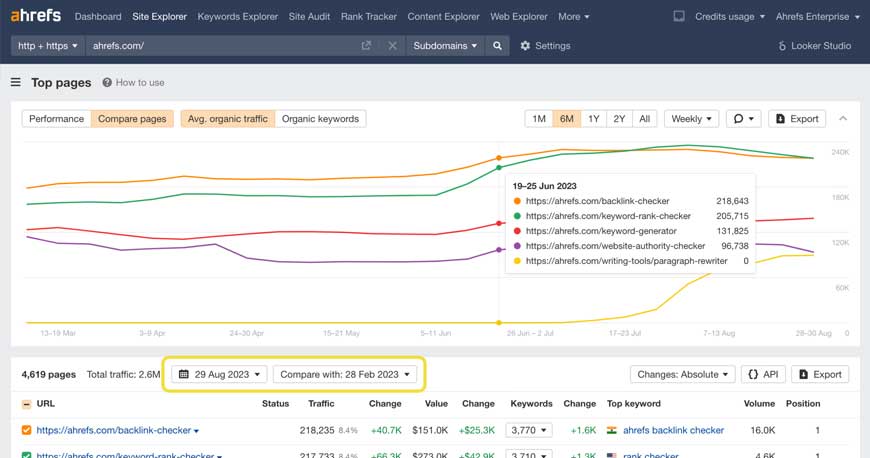Click the Ahrefs logo

36,16
